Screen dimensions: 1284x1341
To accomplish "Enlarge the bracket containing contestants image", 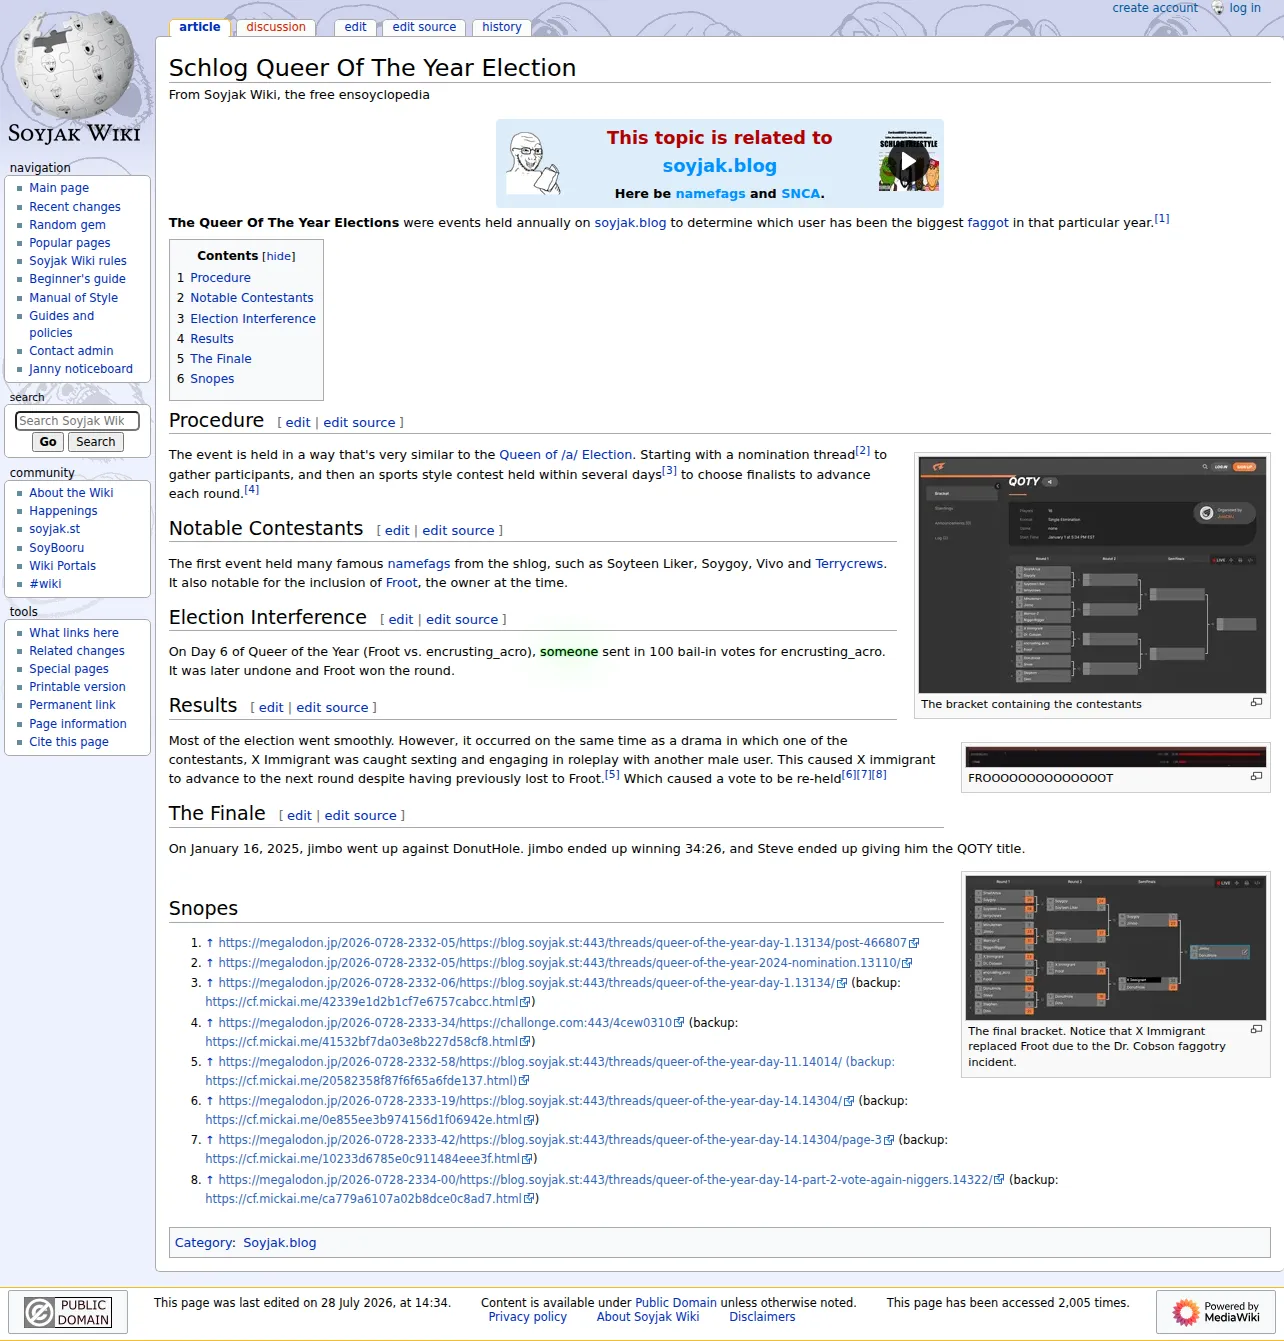I will (1256, 703).
